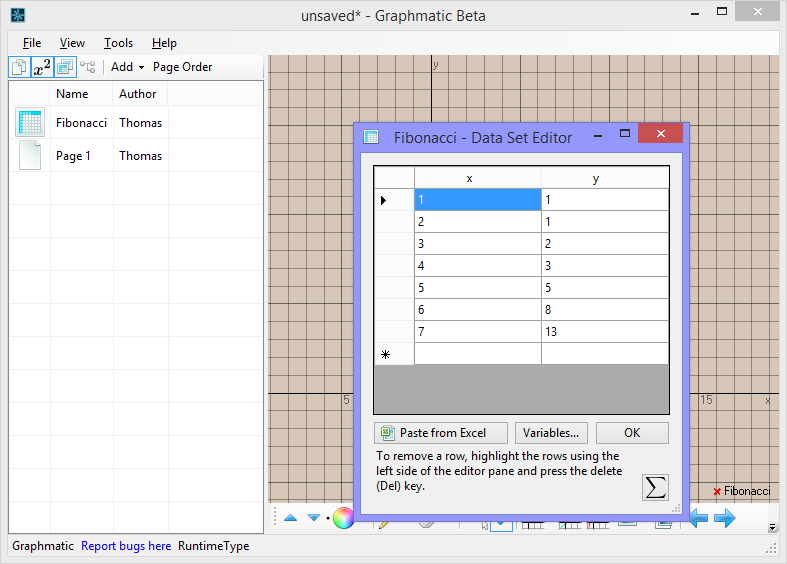Click RuntimeType in the status bar
The image size is (787, 564).
point(213,546)
